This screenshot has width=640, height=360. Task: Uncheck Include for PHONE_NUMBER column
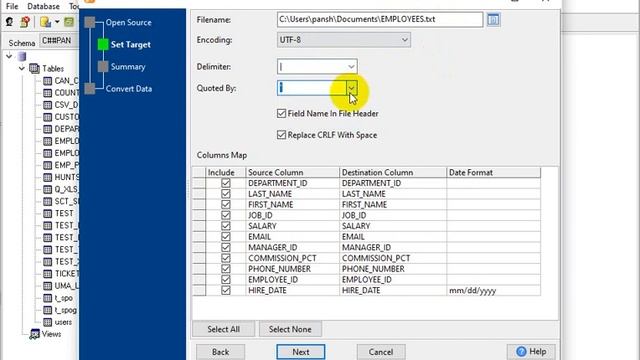[226, 269]
